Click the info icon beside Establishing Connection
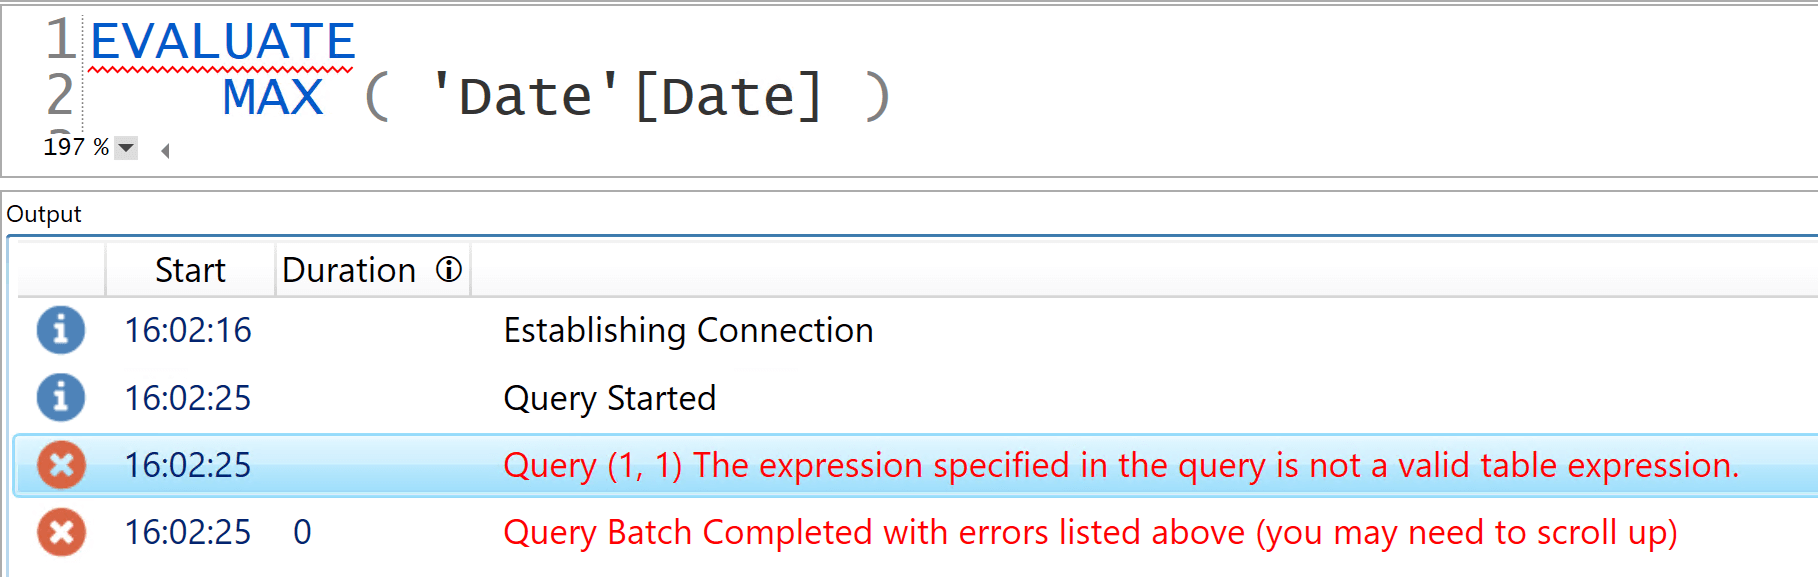 (61, 330)
